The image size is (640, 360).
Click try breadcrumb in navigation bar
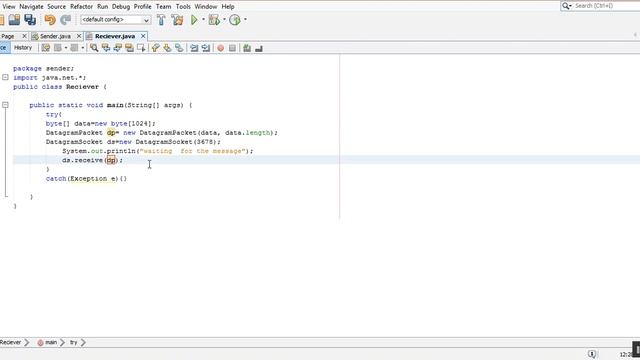pos(73,342)
